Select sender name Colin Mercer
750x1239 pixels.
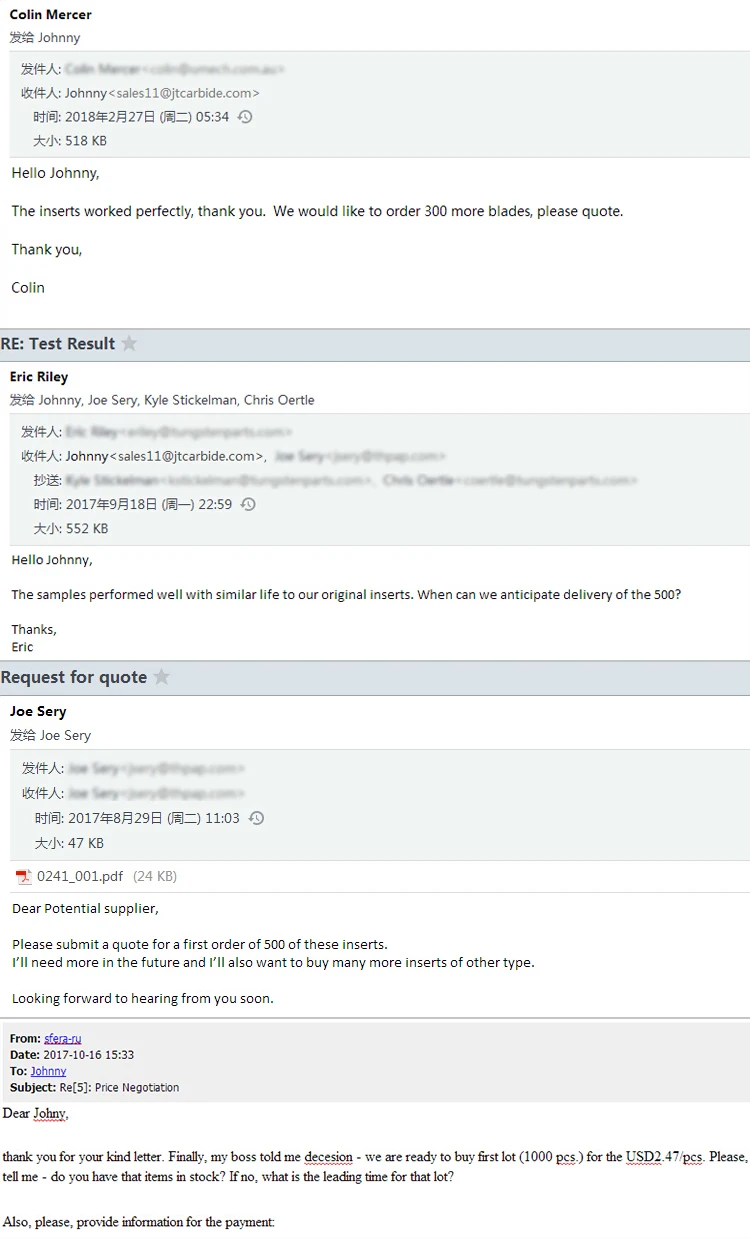coord(50,15)
